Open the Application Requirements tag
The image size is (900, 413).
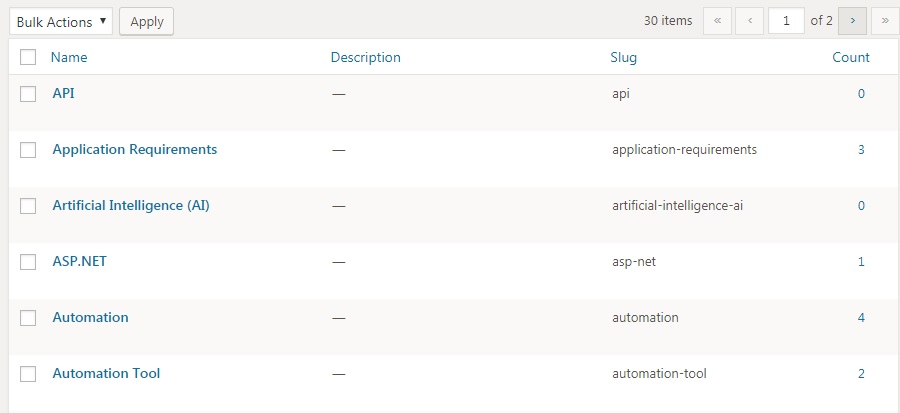134,150
